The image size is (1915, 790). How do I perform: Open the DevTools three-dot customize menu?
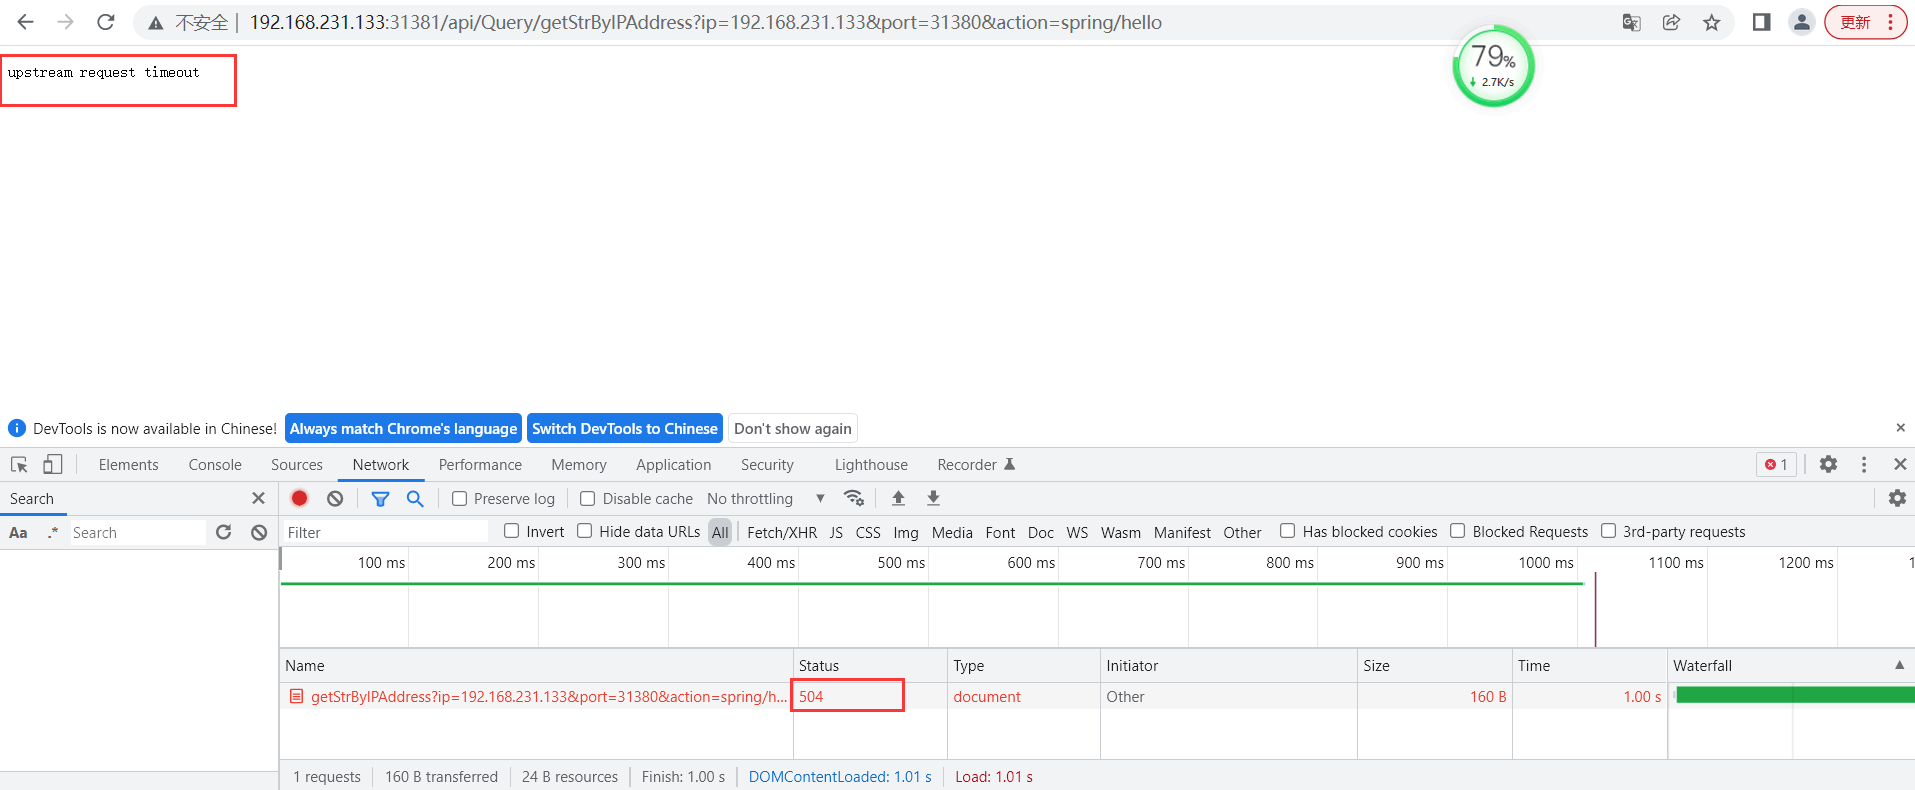click(1864, 464)
